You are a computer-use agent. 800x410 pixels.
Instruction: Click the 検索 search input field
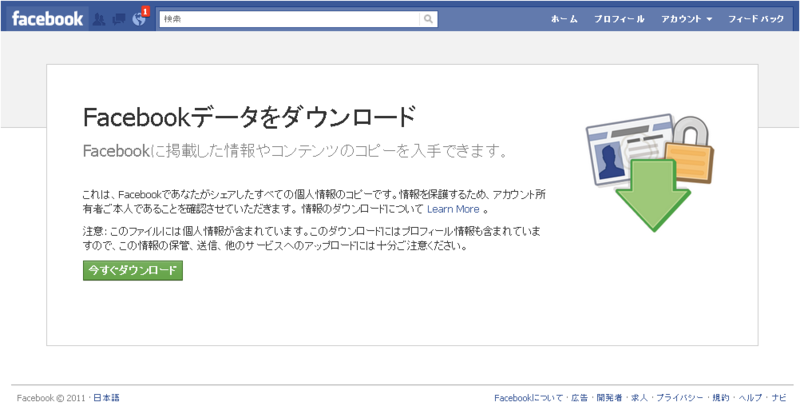click(x=289, y=19)
